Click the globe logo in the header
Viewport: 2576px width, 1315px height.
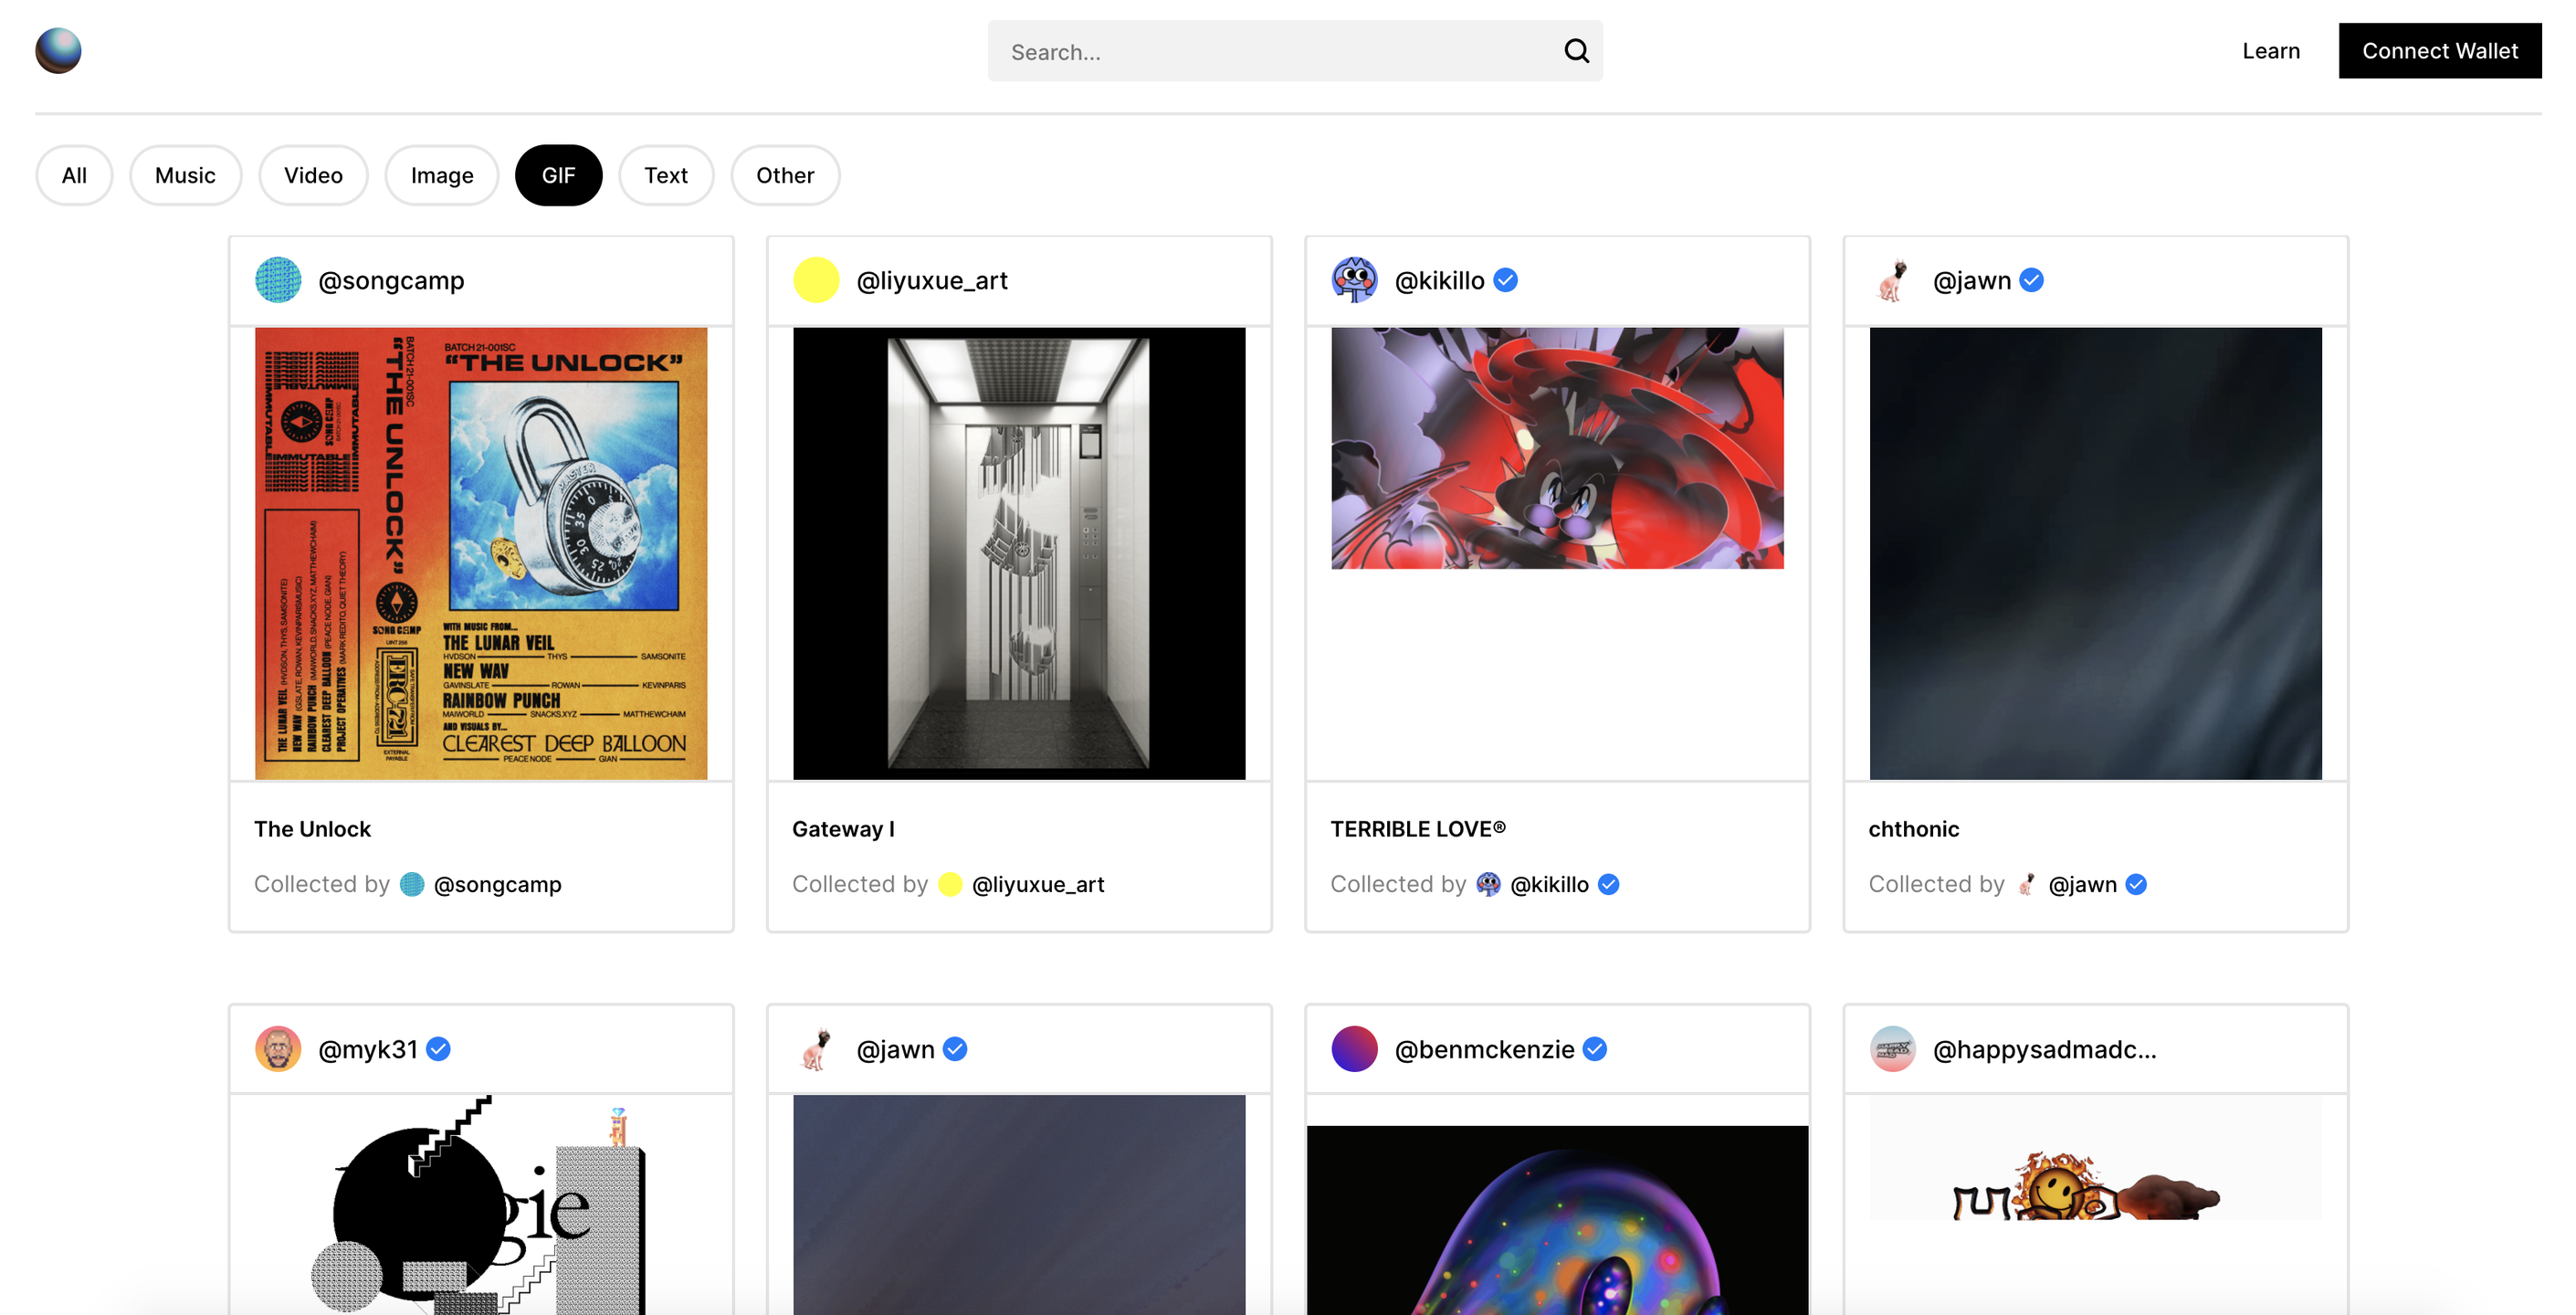pyautogui.click(x=58, y=51)
